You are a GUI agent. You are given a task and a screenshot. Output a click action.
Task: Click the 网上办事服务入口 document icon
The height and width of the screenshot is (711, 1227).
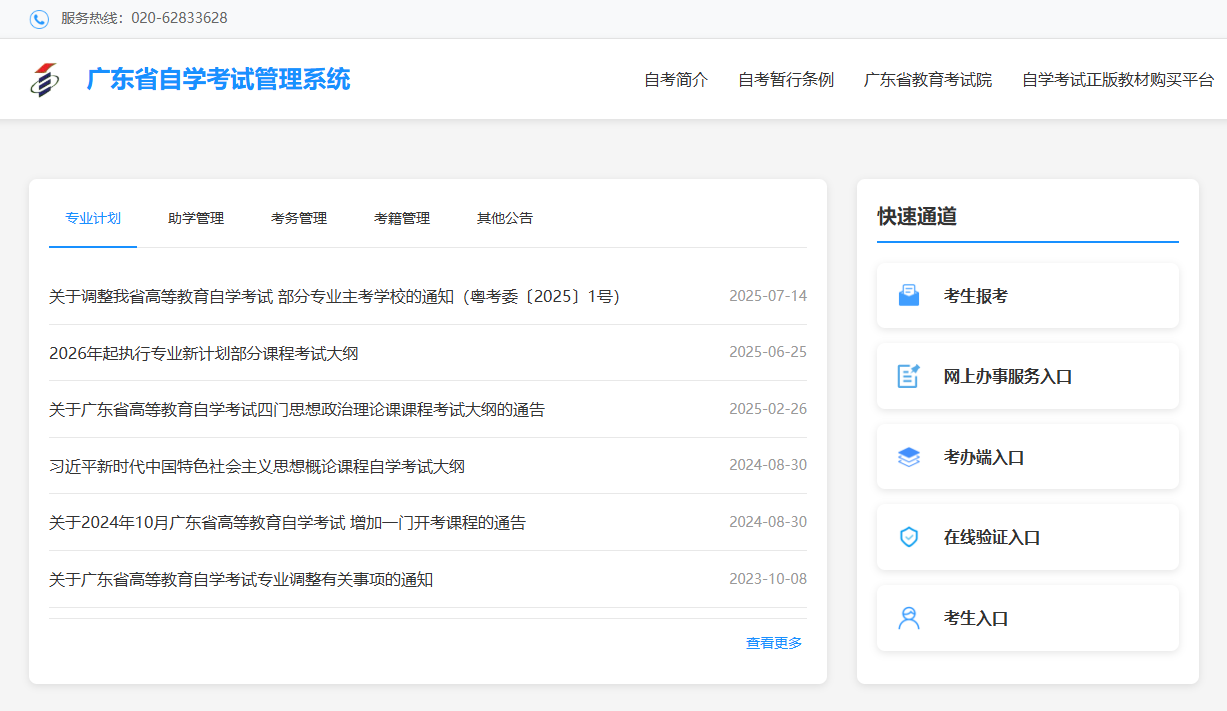pos(908,376)
